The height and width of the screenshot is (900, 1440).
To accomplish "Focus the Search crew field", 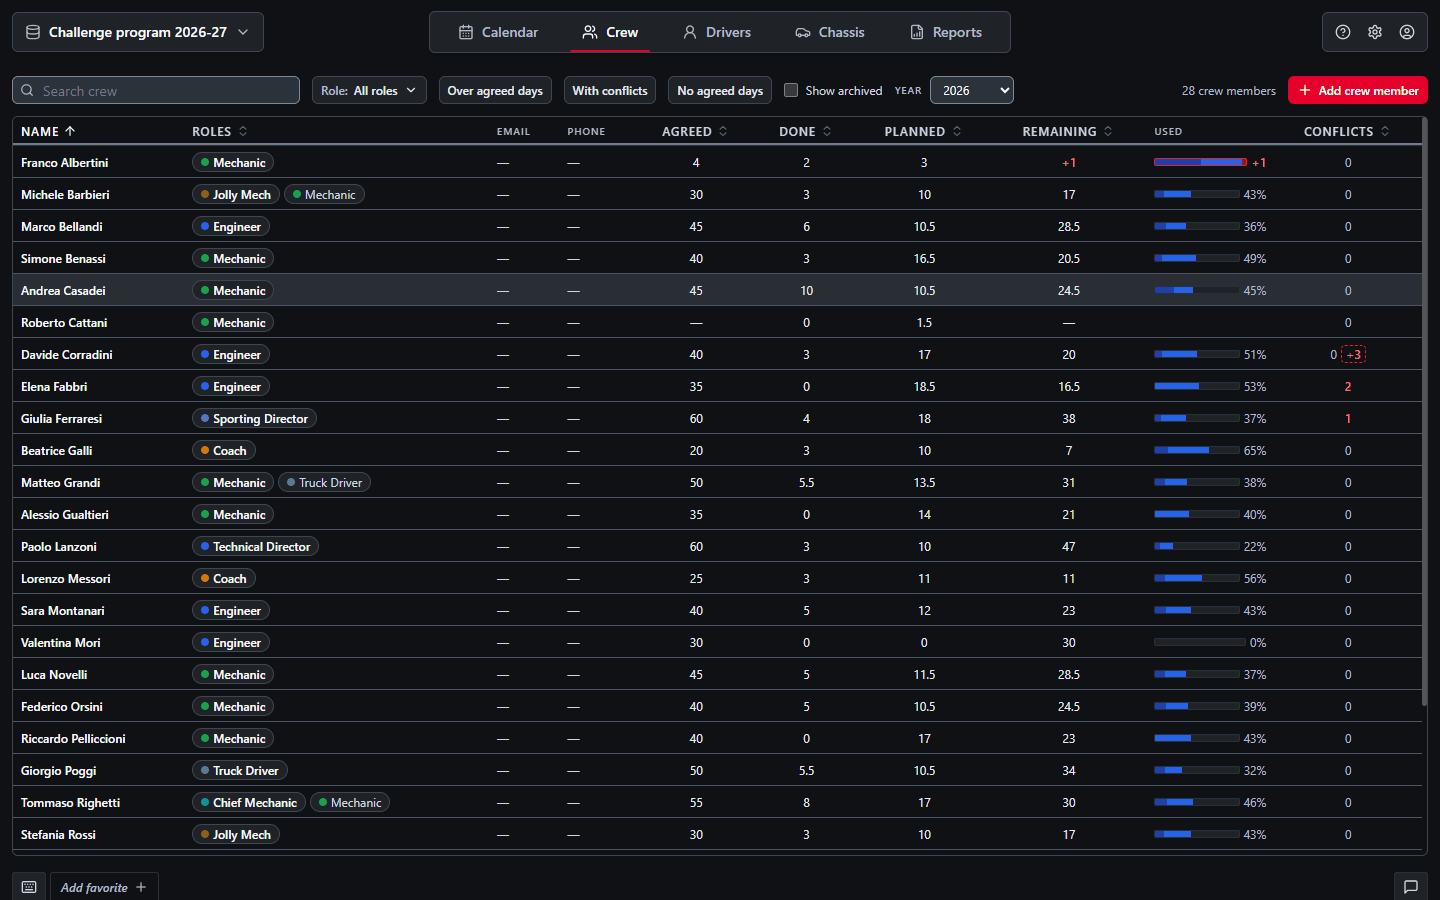I will pos(156,90).
